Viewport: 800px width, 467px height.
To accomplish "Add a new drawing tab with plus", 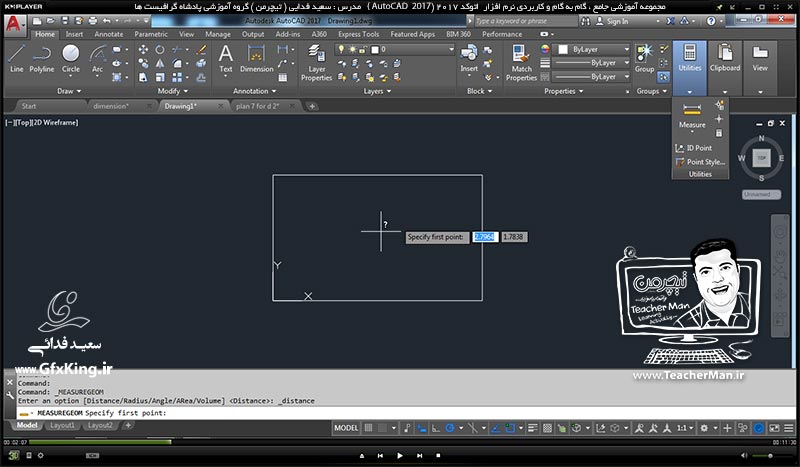I will pos(312,106).
